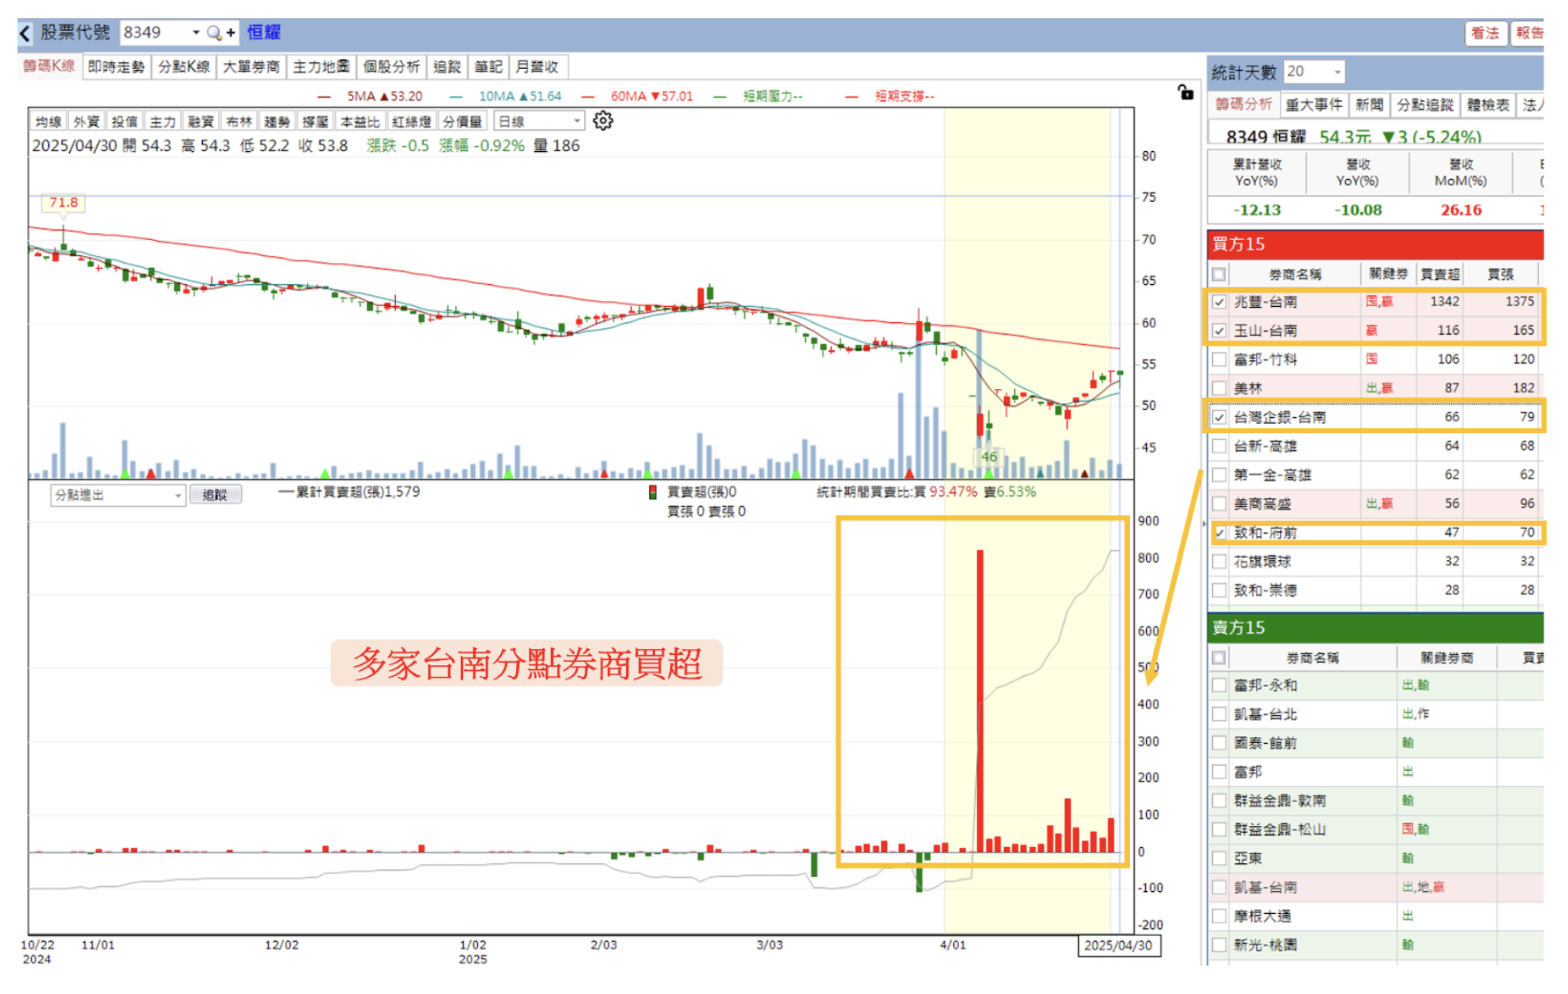Image resolution: width=1568 pixels, height=994 pixels.
Task: Sort by 買賣超 column header
Action: click(x=1440, y=274)
